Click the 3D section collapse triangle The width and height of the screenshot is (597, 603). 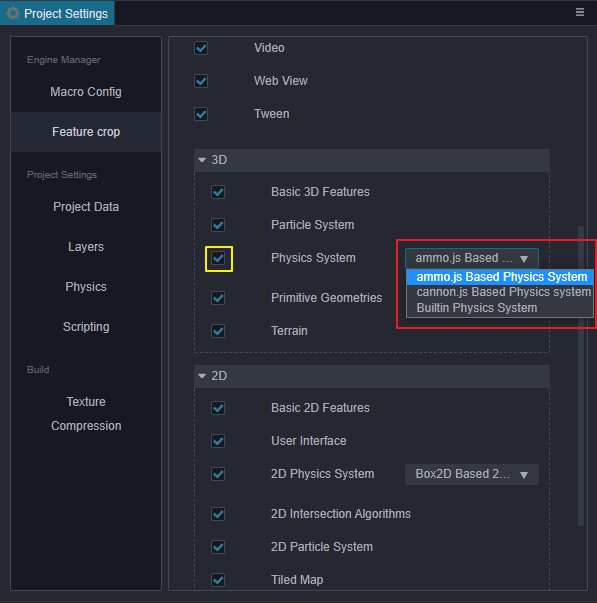point(202,160)
